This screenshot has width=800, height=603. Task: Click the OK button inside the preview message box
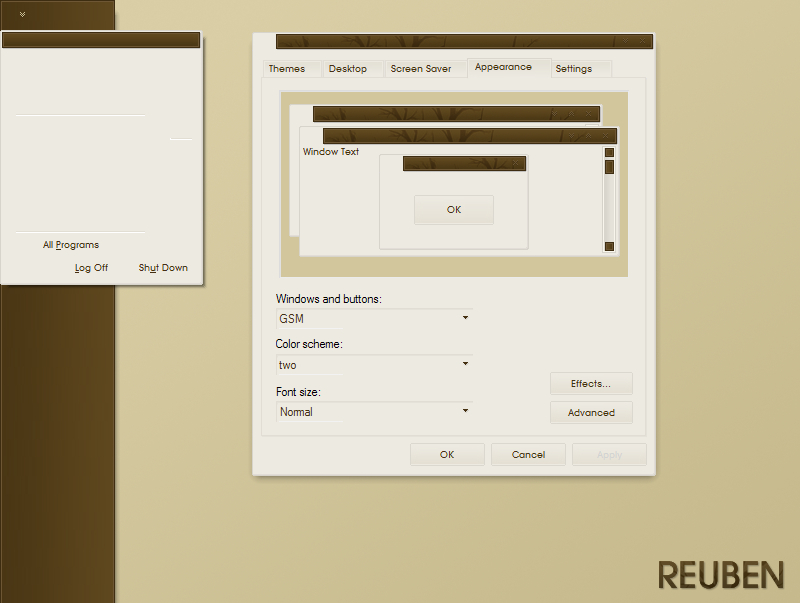pos(454,210)
